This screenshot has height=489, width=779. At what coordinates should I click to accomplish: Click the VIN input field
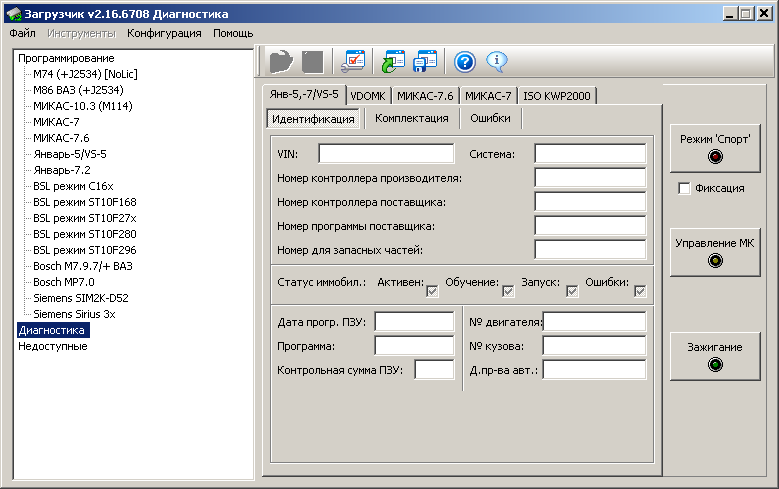386,153
